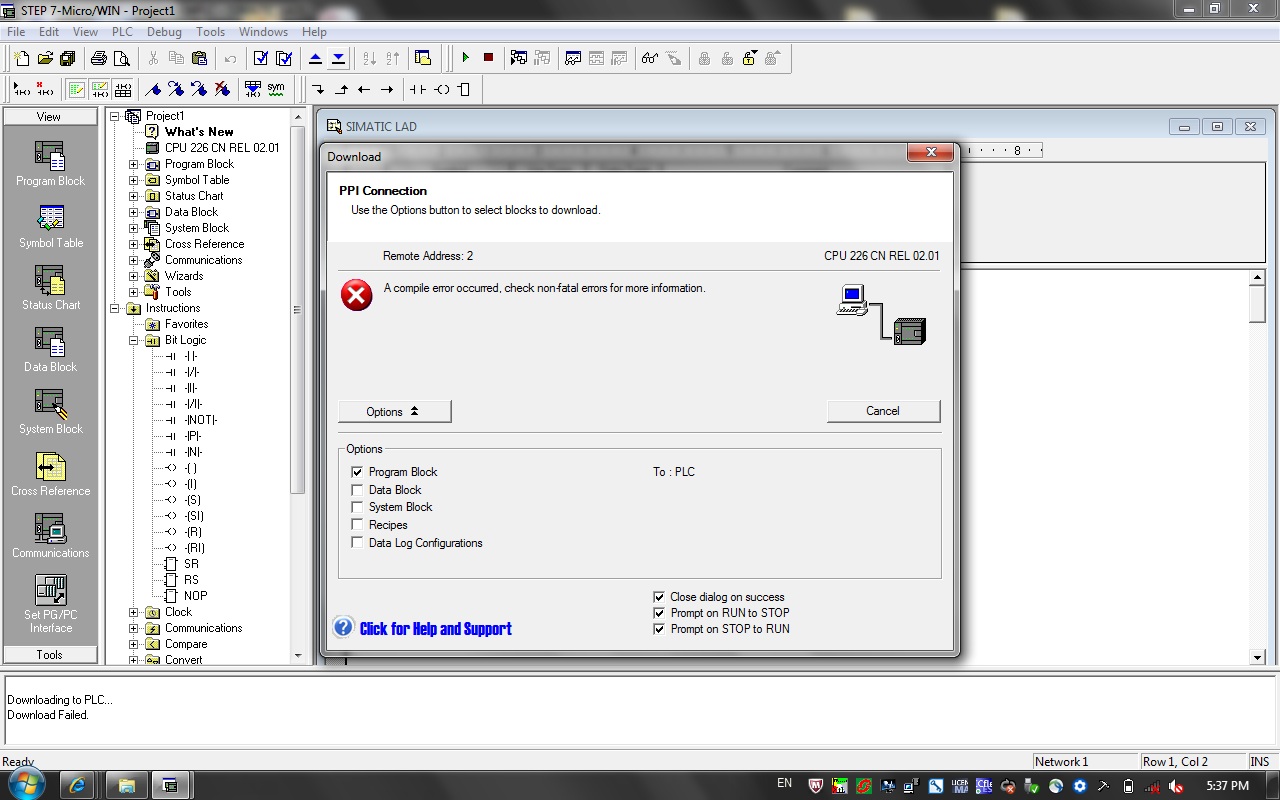Open Communications in View bar
Viewport: 1280px width, 800px height.
pos(50,536)
